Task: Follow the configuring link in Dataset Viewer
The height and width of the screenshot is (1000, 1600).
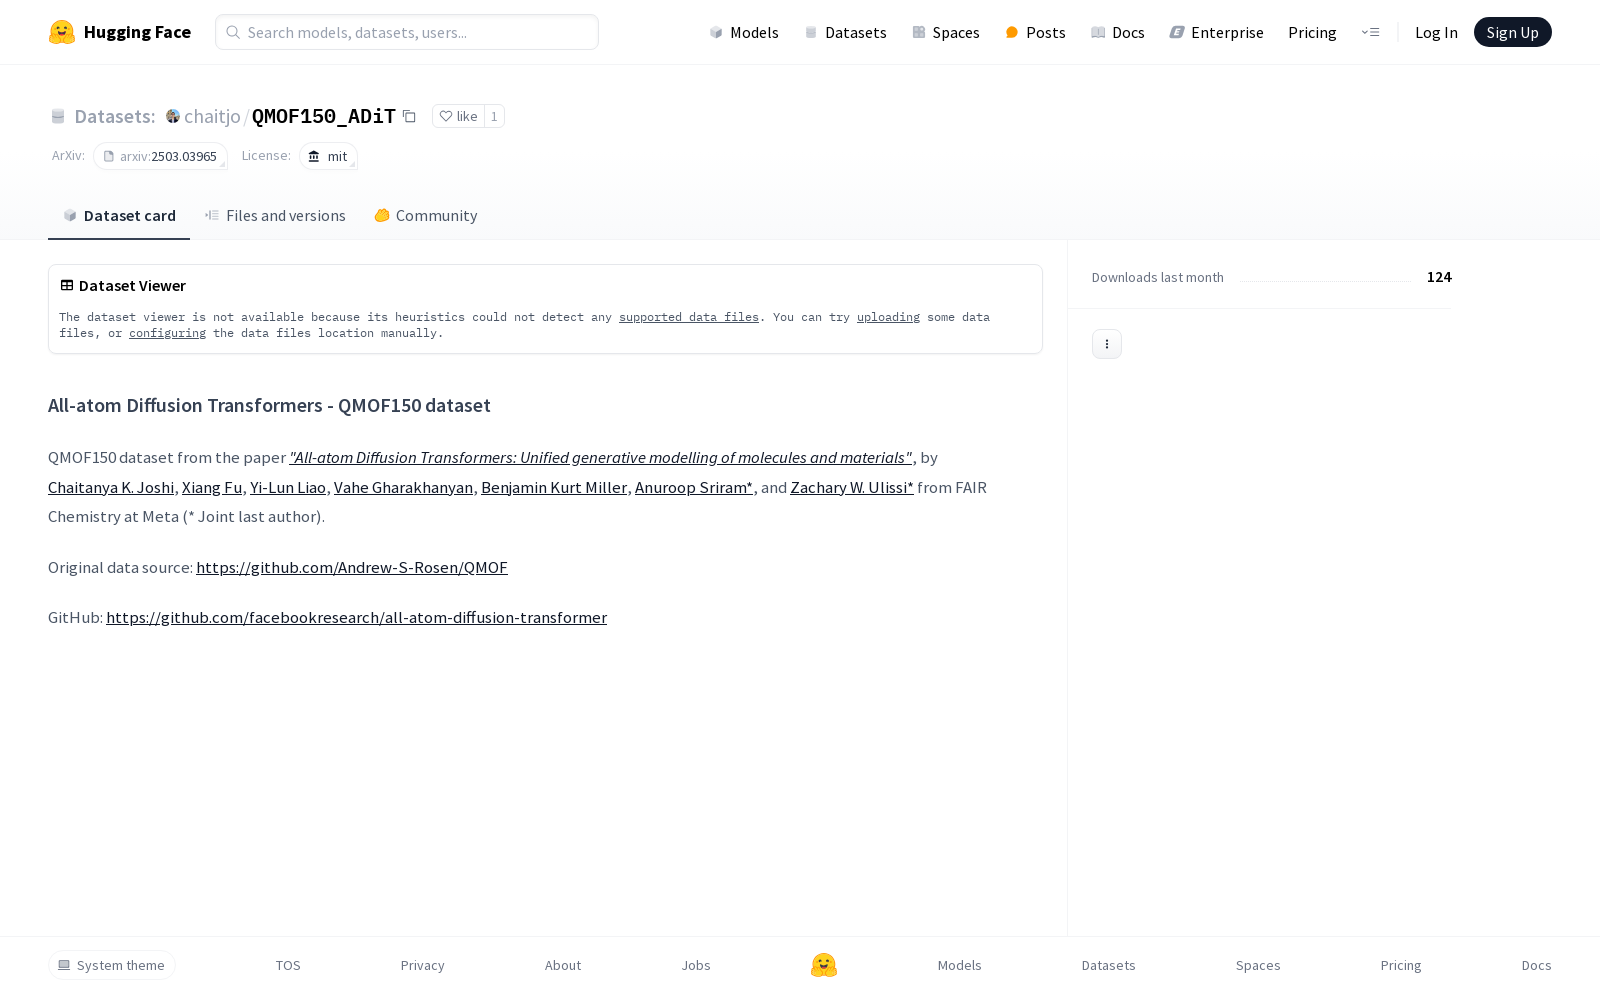Action: (x=167, y=333)
